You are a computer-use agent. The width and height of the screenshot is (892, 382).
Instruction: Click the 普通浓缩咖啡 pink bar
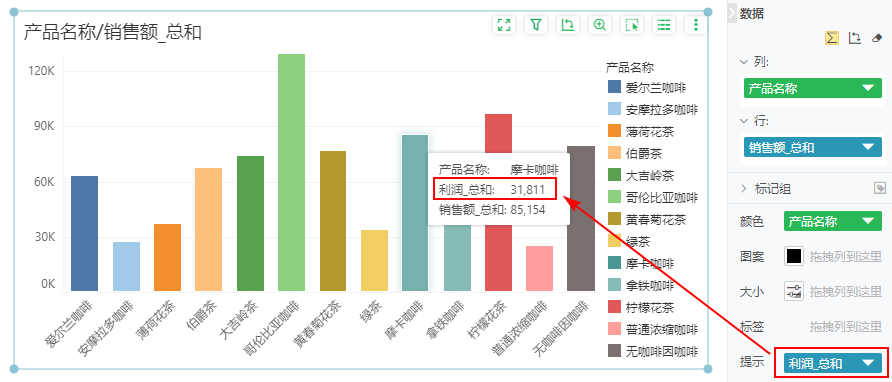[x=539, y=269]
